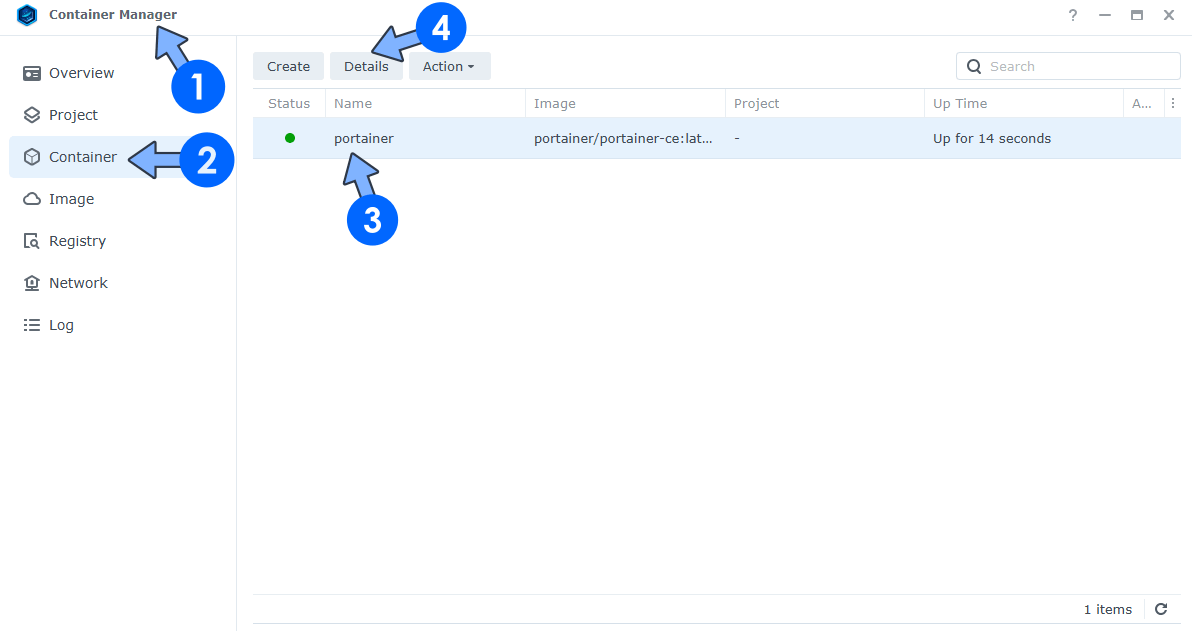The image size is (1192, 631).
Task: Click the Log list icon in sidebar
Action: click(31, 325)
